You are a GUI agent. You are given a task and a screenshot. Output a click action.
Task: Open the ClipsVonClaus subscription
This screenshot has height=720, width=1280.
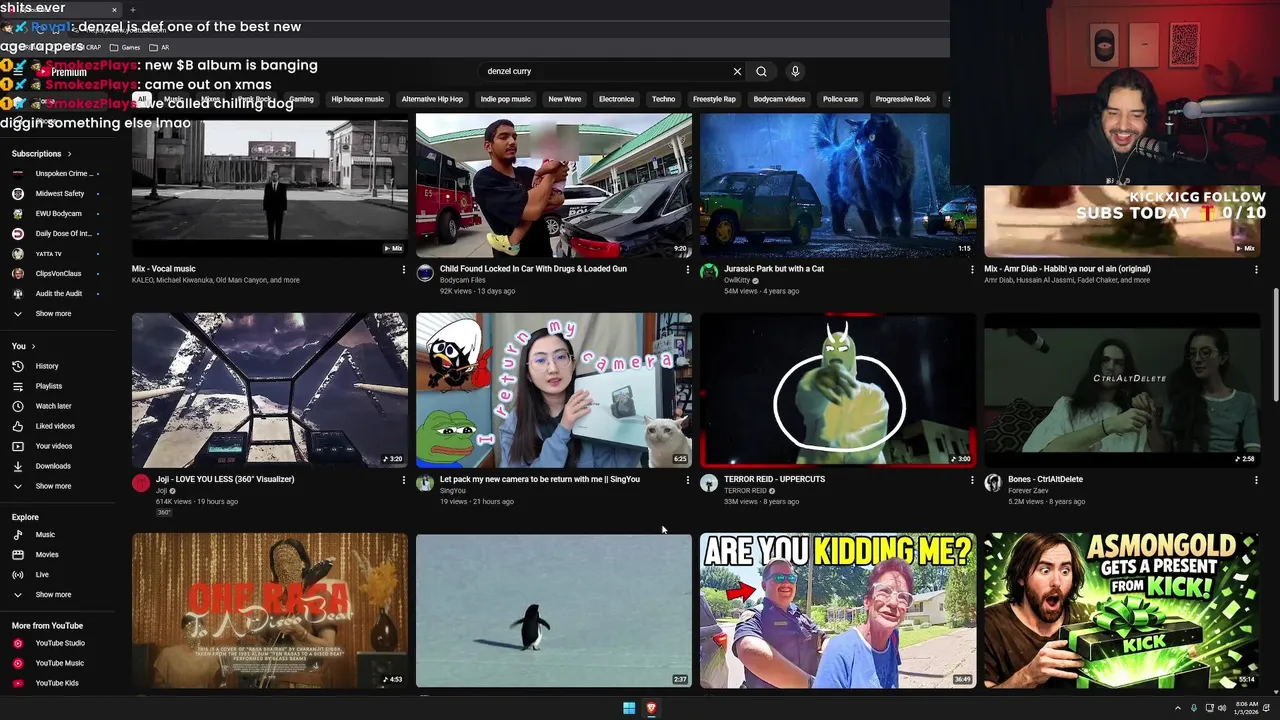(x=58, y=274)
